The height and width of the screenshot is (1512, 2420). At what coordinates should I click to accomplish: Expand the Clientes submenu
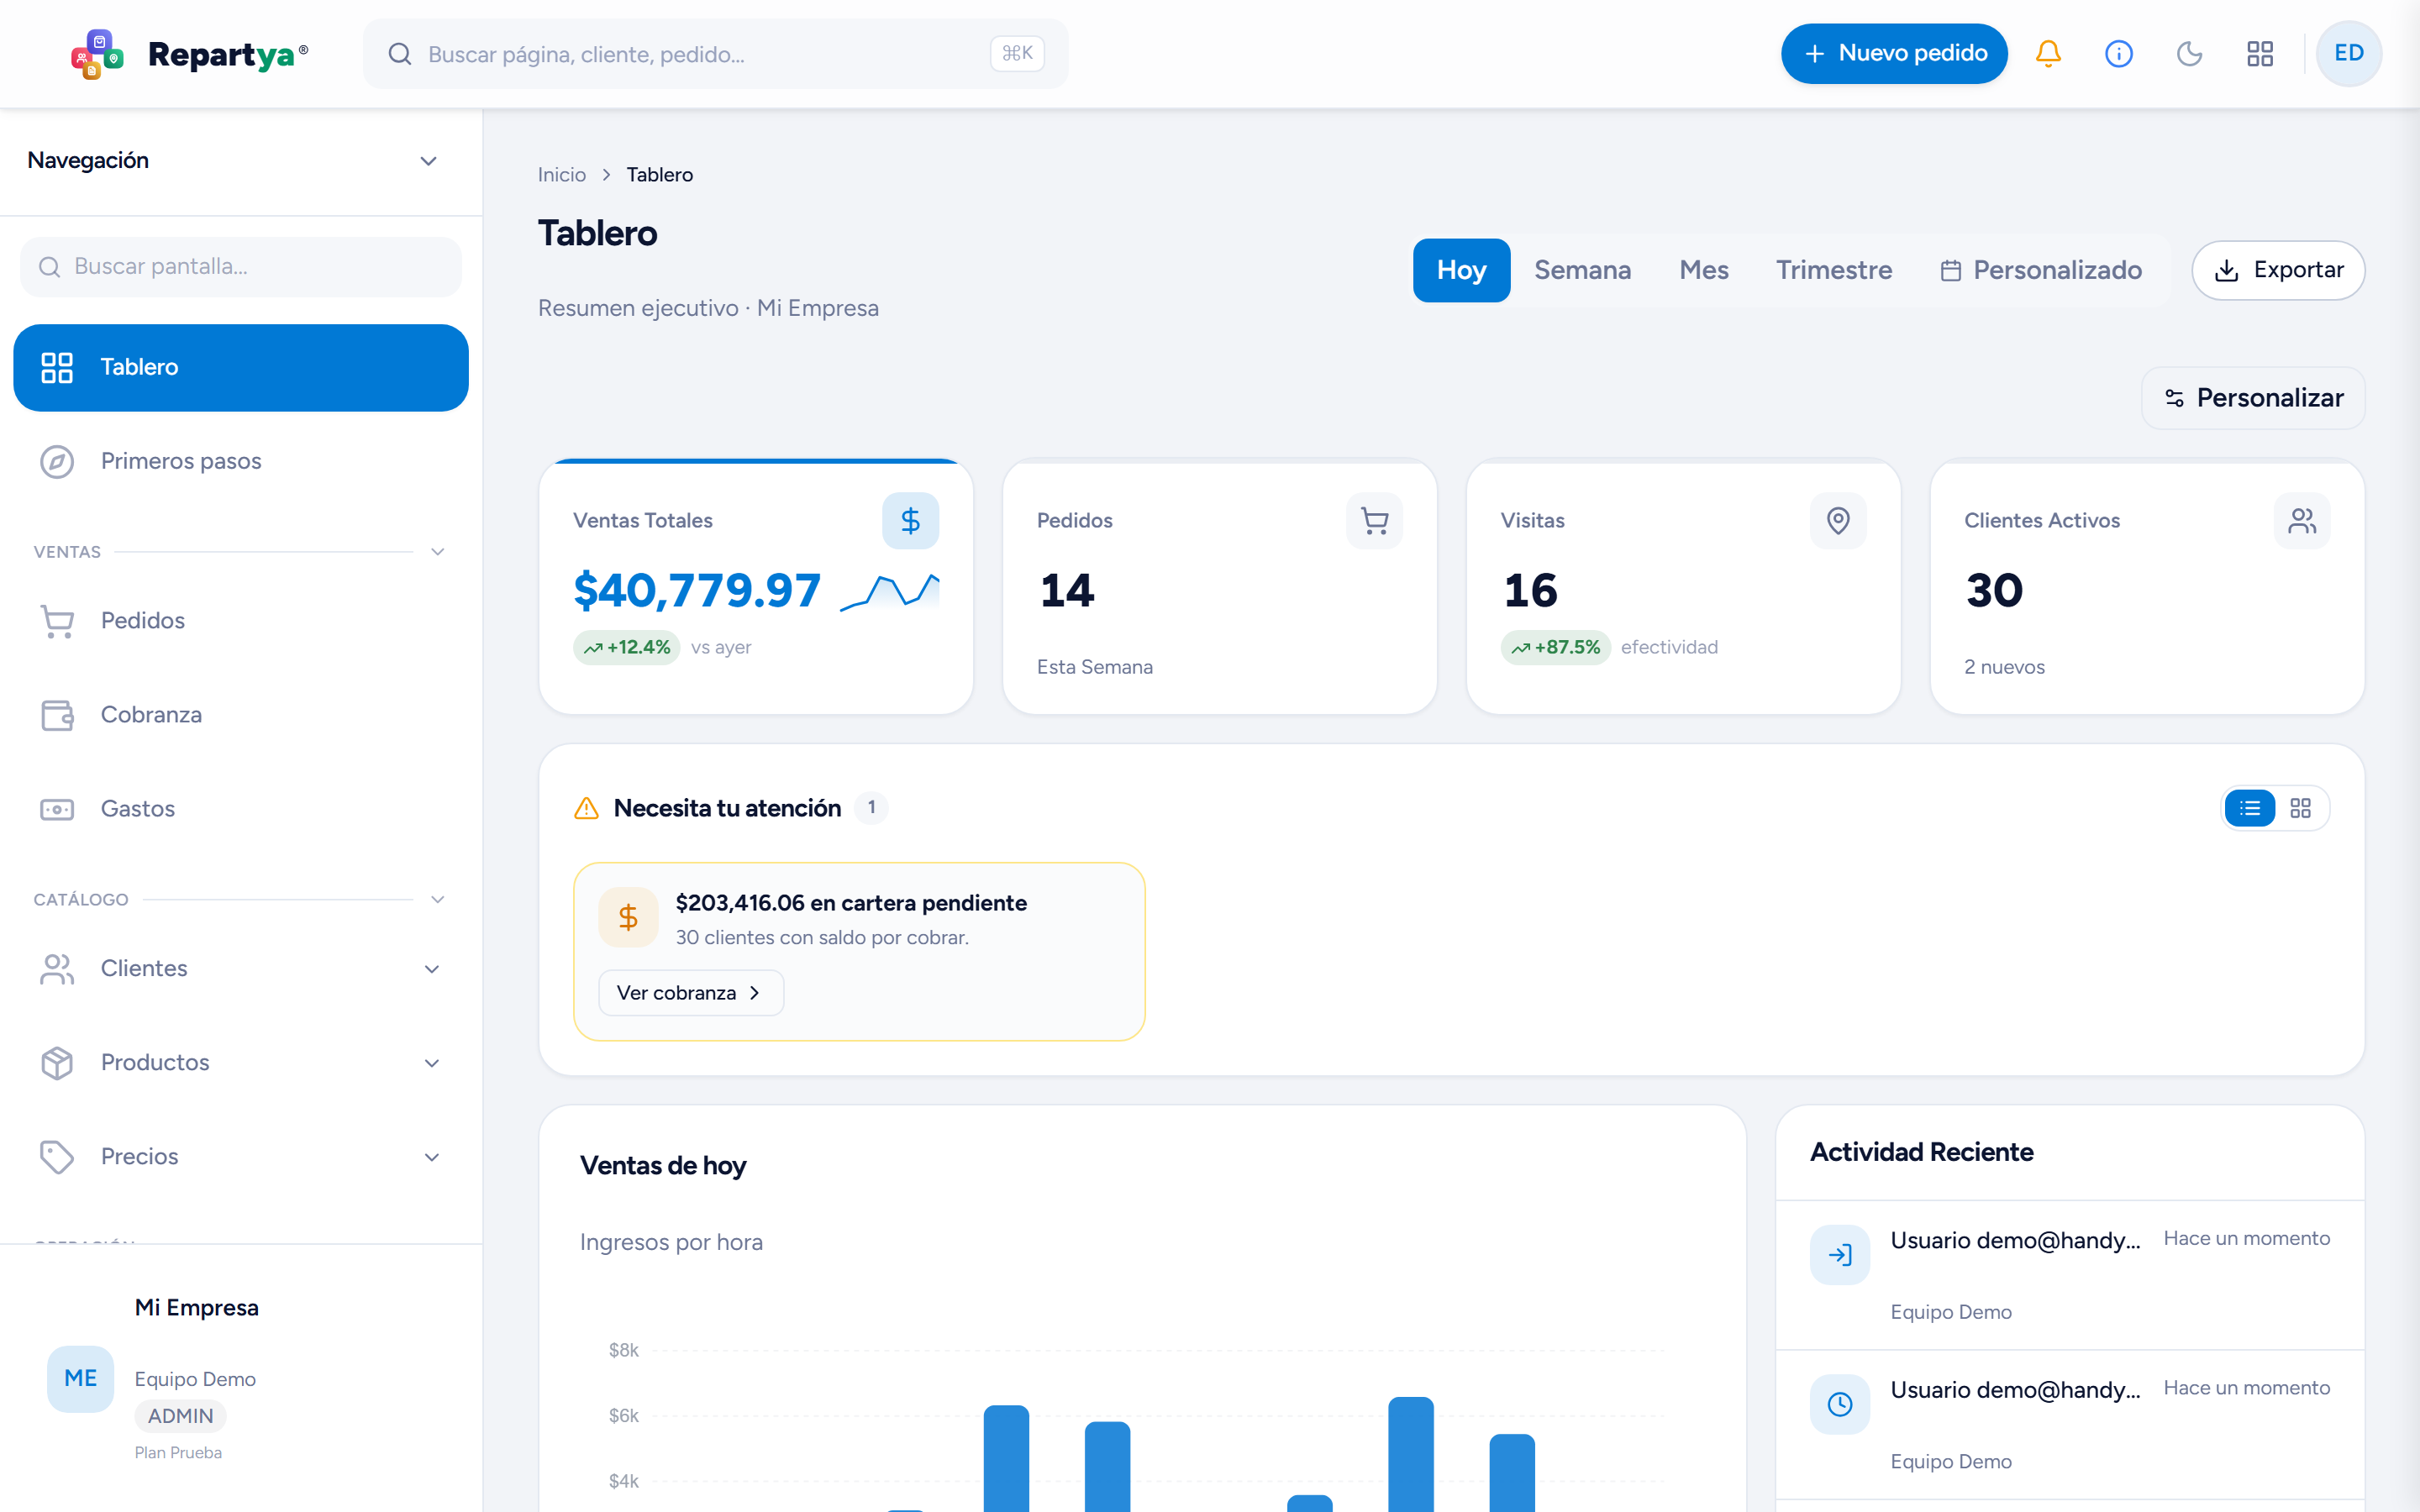[432, 969]
